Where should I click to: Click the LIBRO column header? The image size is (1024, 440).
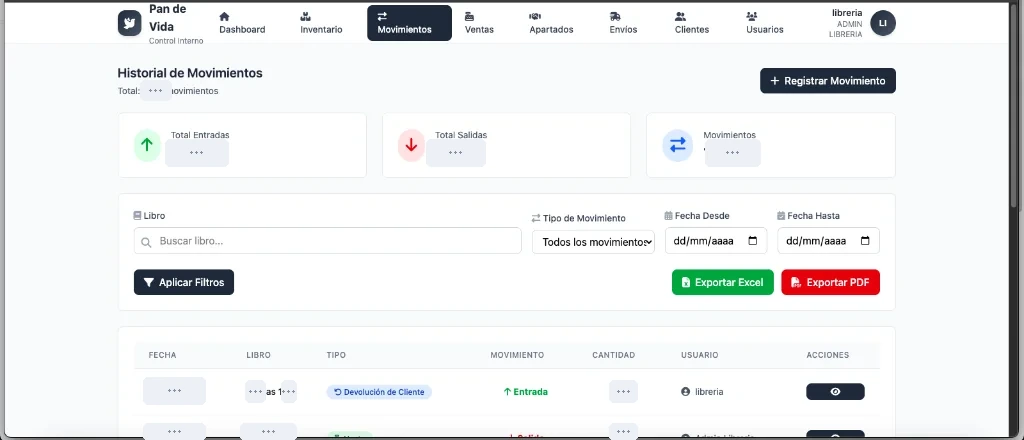coord(259,355)
